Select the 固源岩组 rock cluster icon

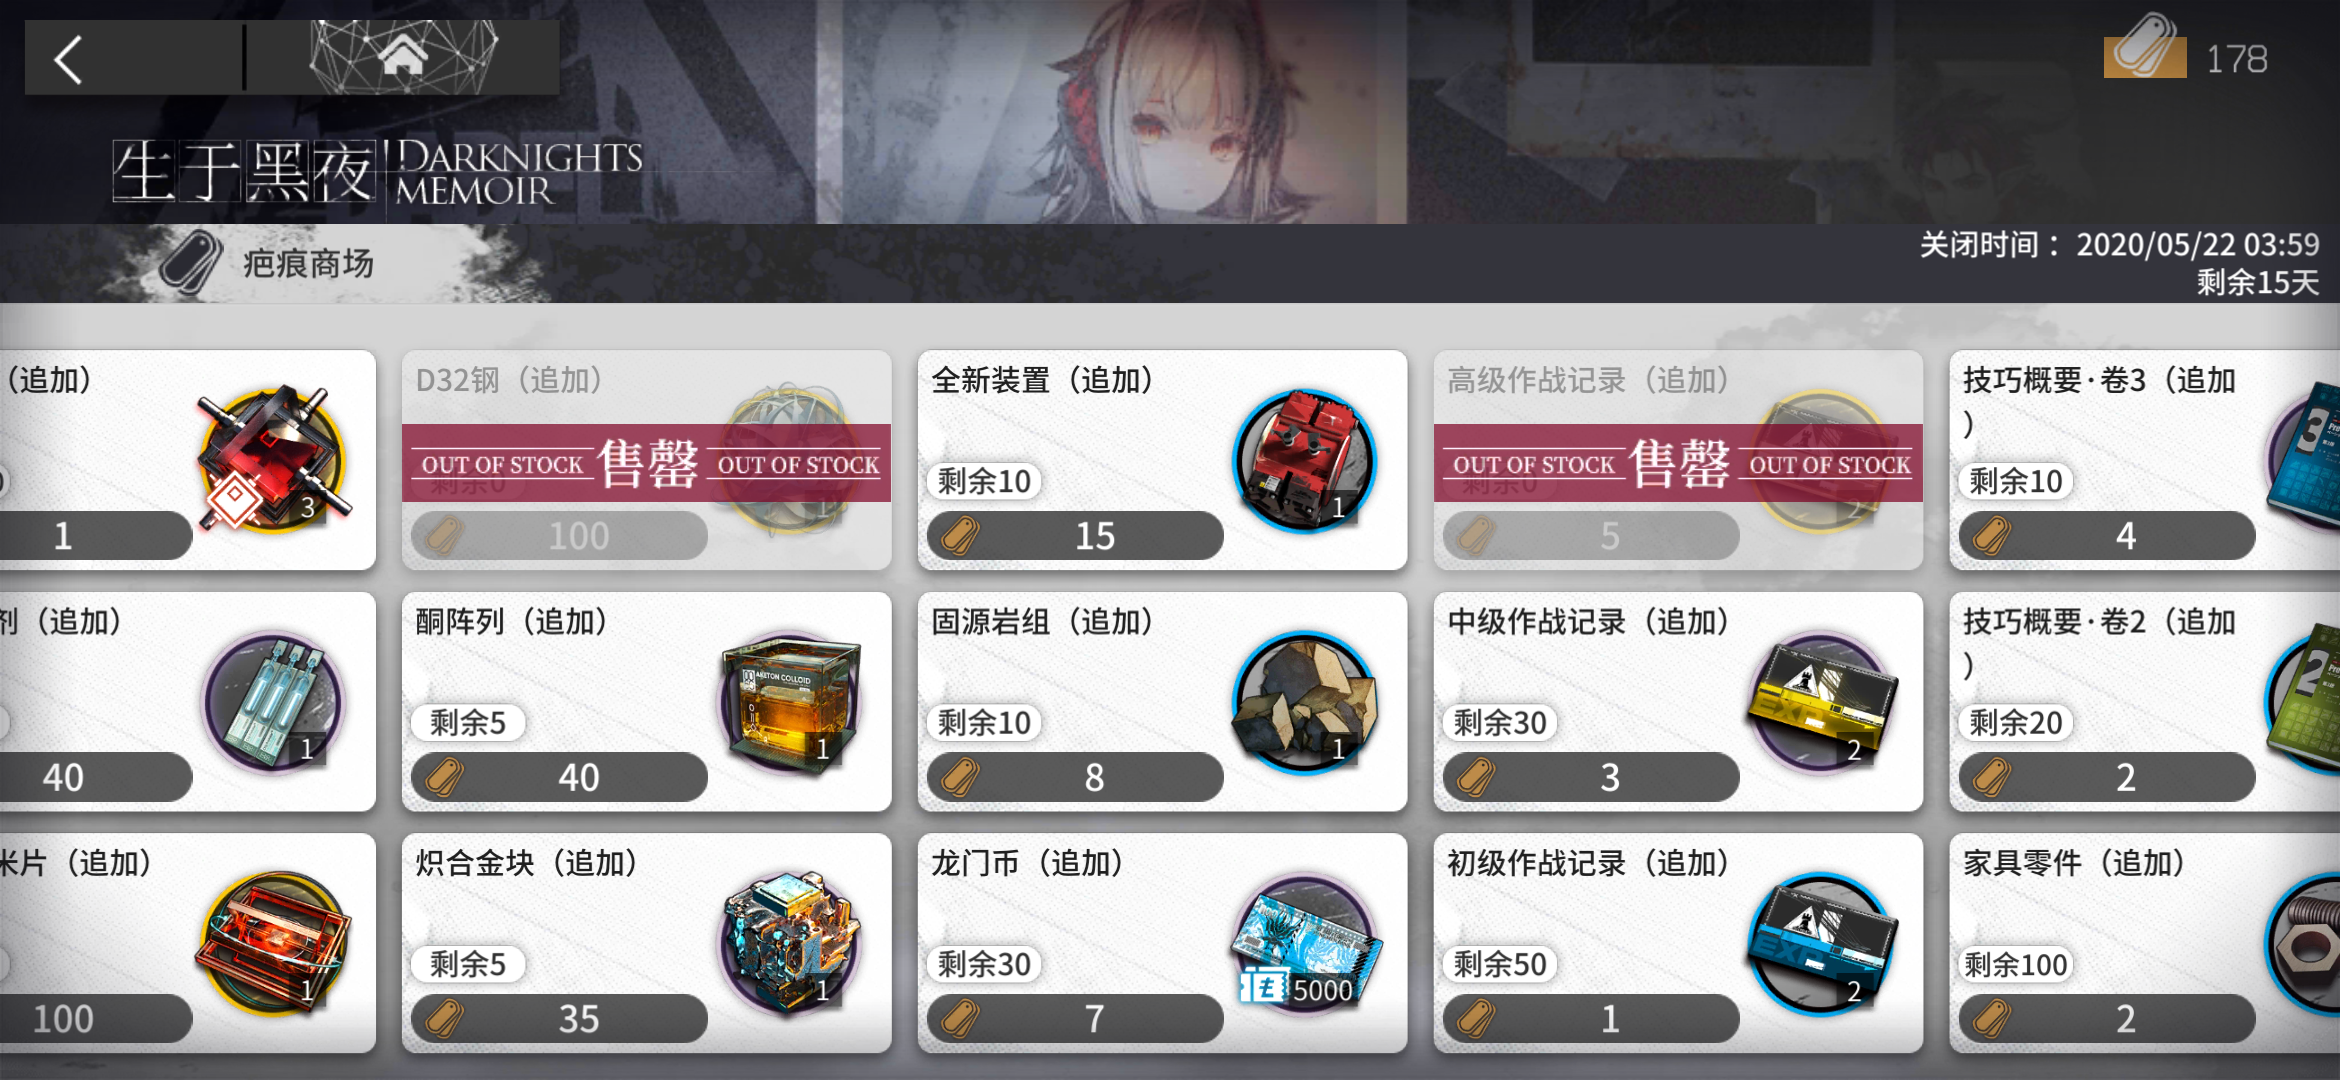click(x=1305, y=703)
